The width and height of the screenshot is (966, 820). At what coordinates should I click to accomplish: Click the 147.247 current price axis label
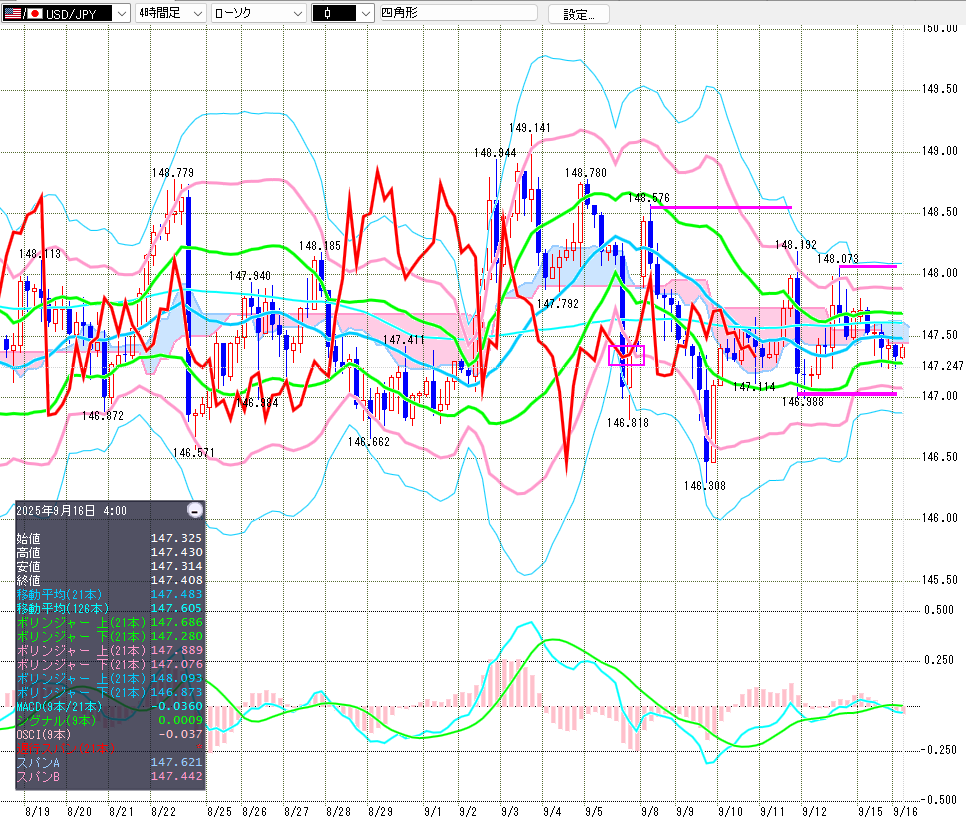point(943,366)
